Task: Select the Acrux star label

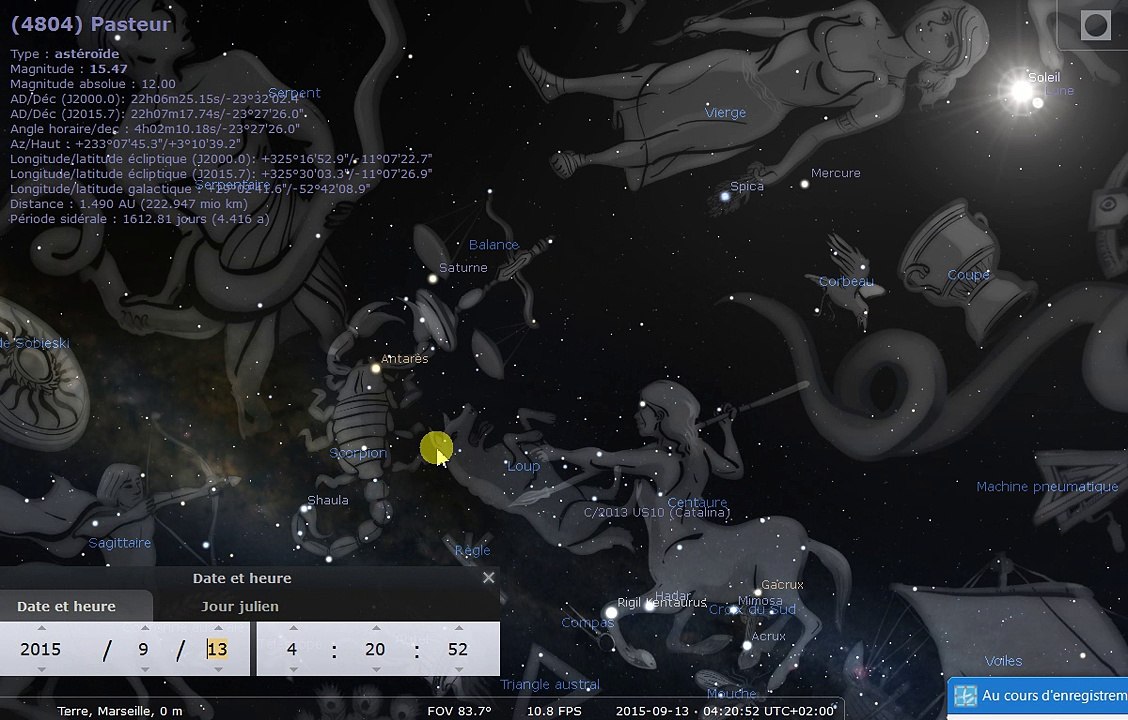Action: point(768,636)
